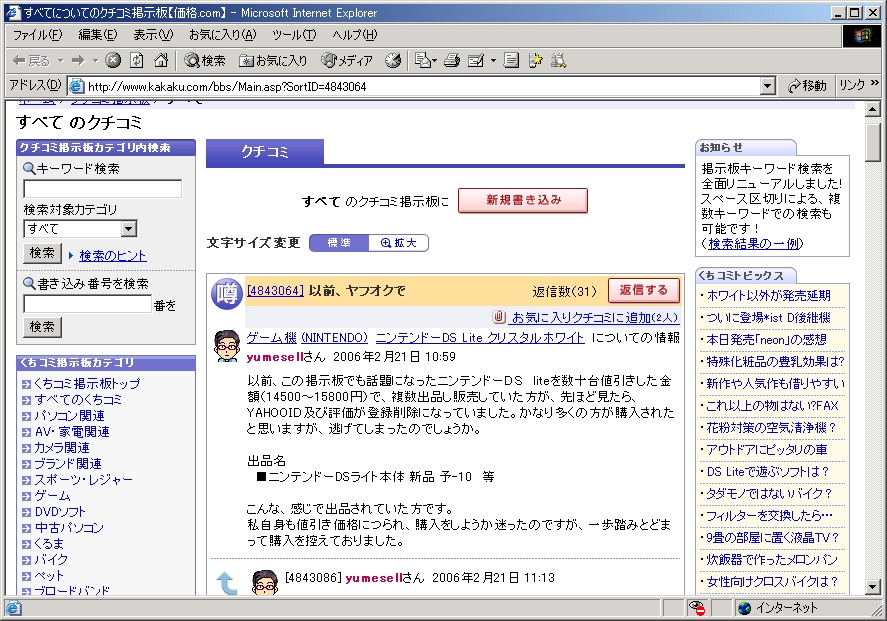The width and height of the screenshot is (887, 621).
Task: Click お気に入りクチコミに追加 link
Action: click(x=595, y=318)
